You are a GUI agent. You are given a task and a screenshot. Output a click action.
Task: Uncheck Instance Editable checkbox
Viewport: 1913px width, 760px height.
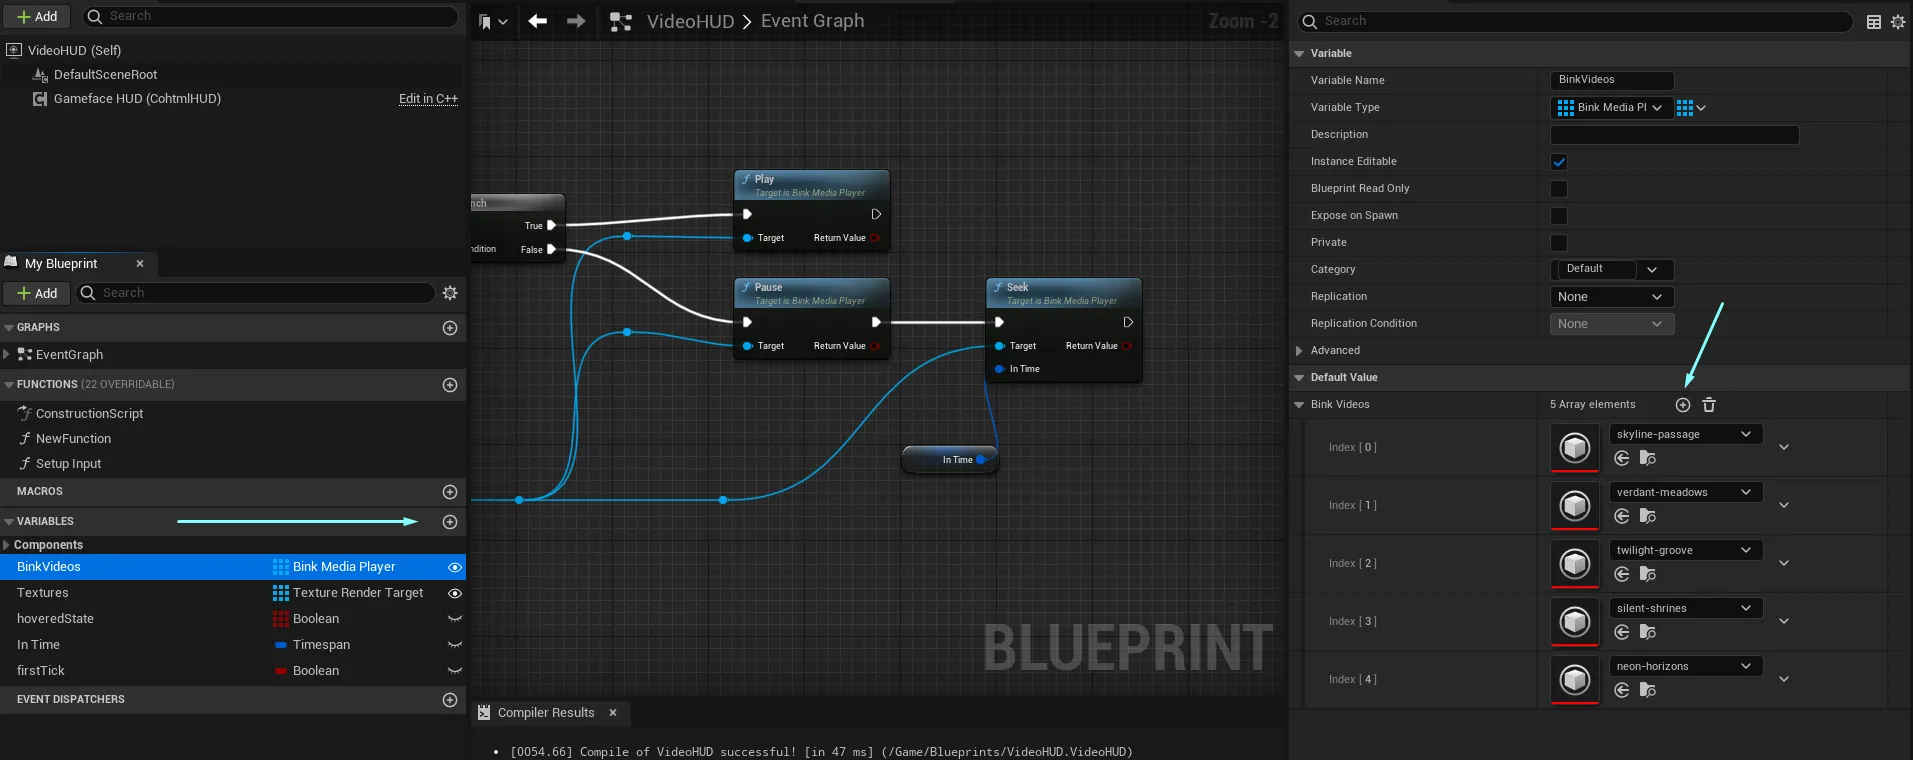coord(1559,162)
